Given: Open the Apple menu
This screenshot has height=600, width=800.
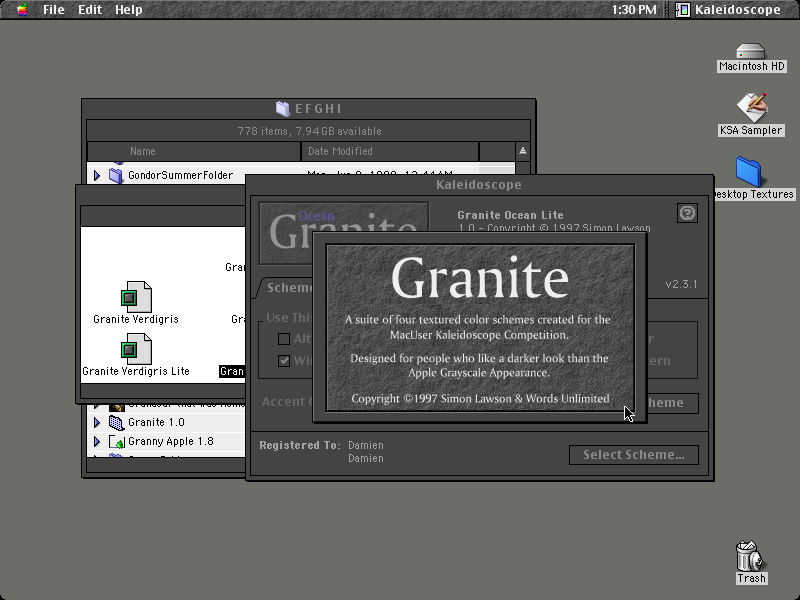Looking at the screenshot, I should [x=22, y=9].
